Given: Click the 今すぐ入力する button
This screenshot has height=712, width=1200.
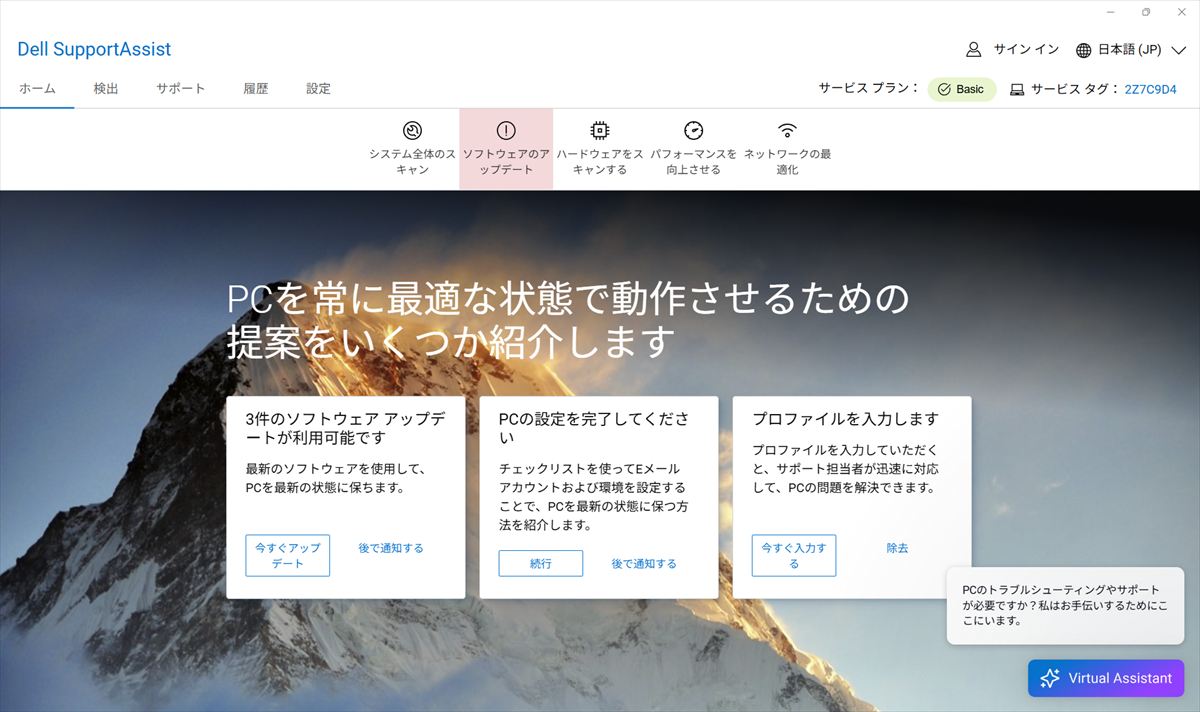Looking at the screenshot, I should tap(793, 555).
